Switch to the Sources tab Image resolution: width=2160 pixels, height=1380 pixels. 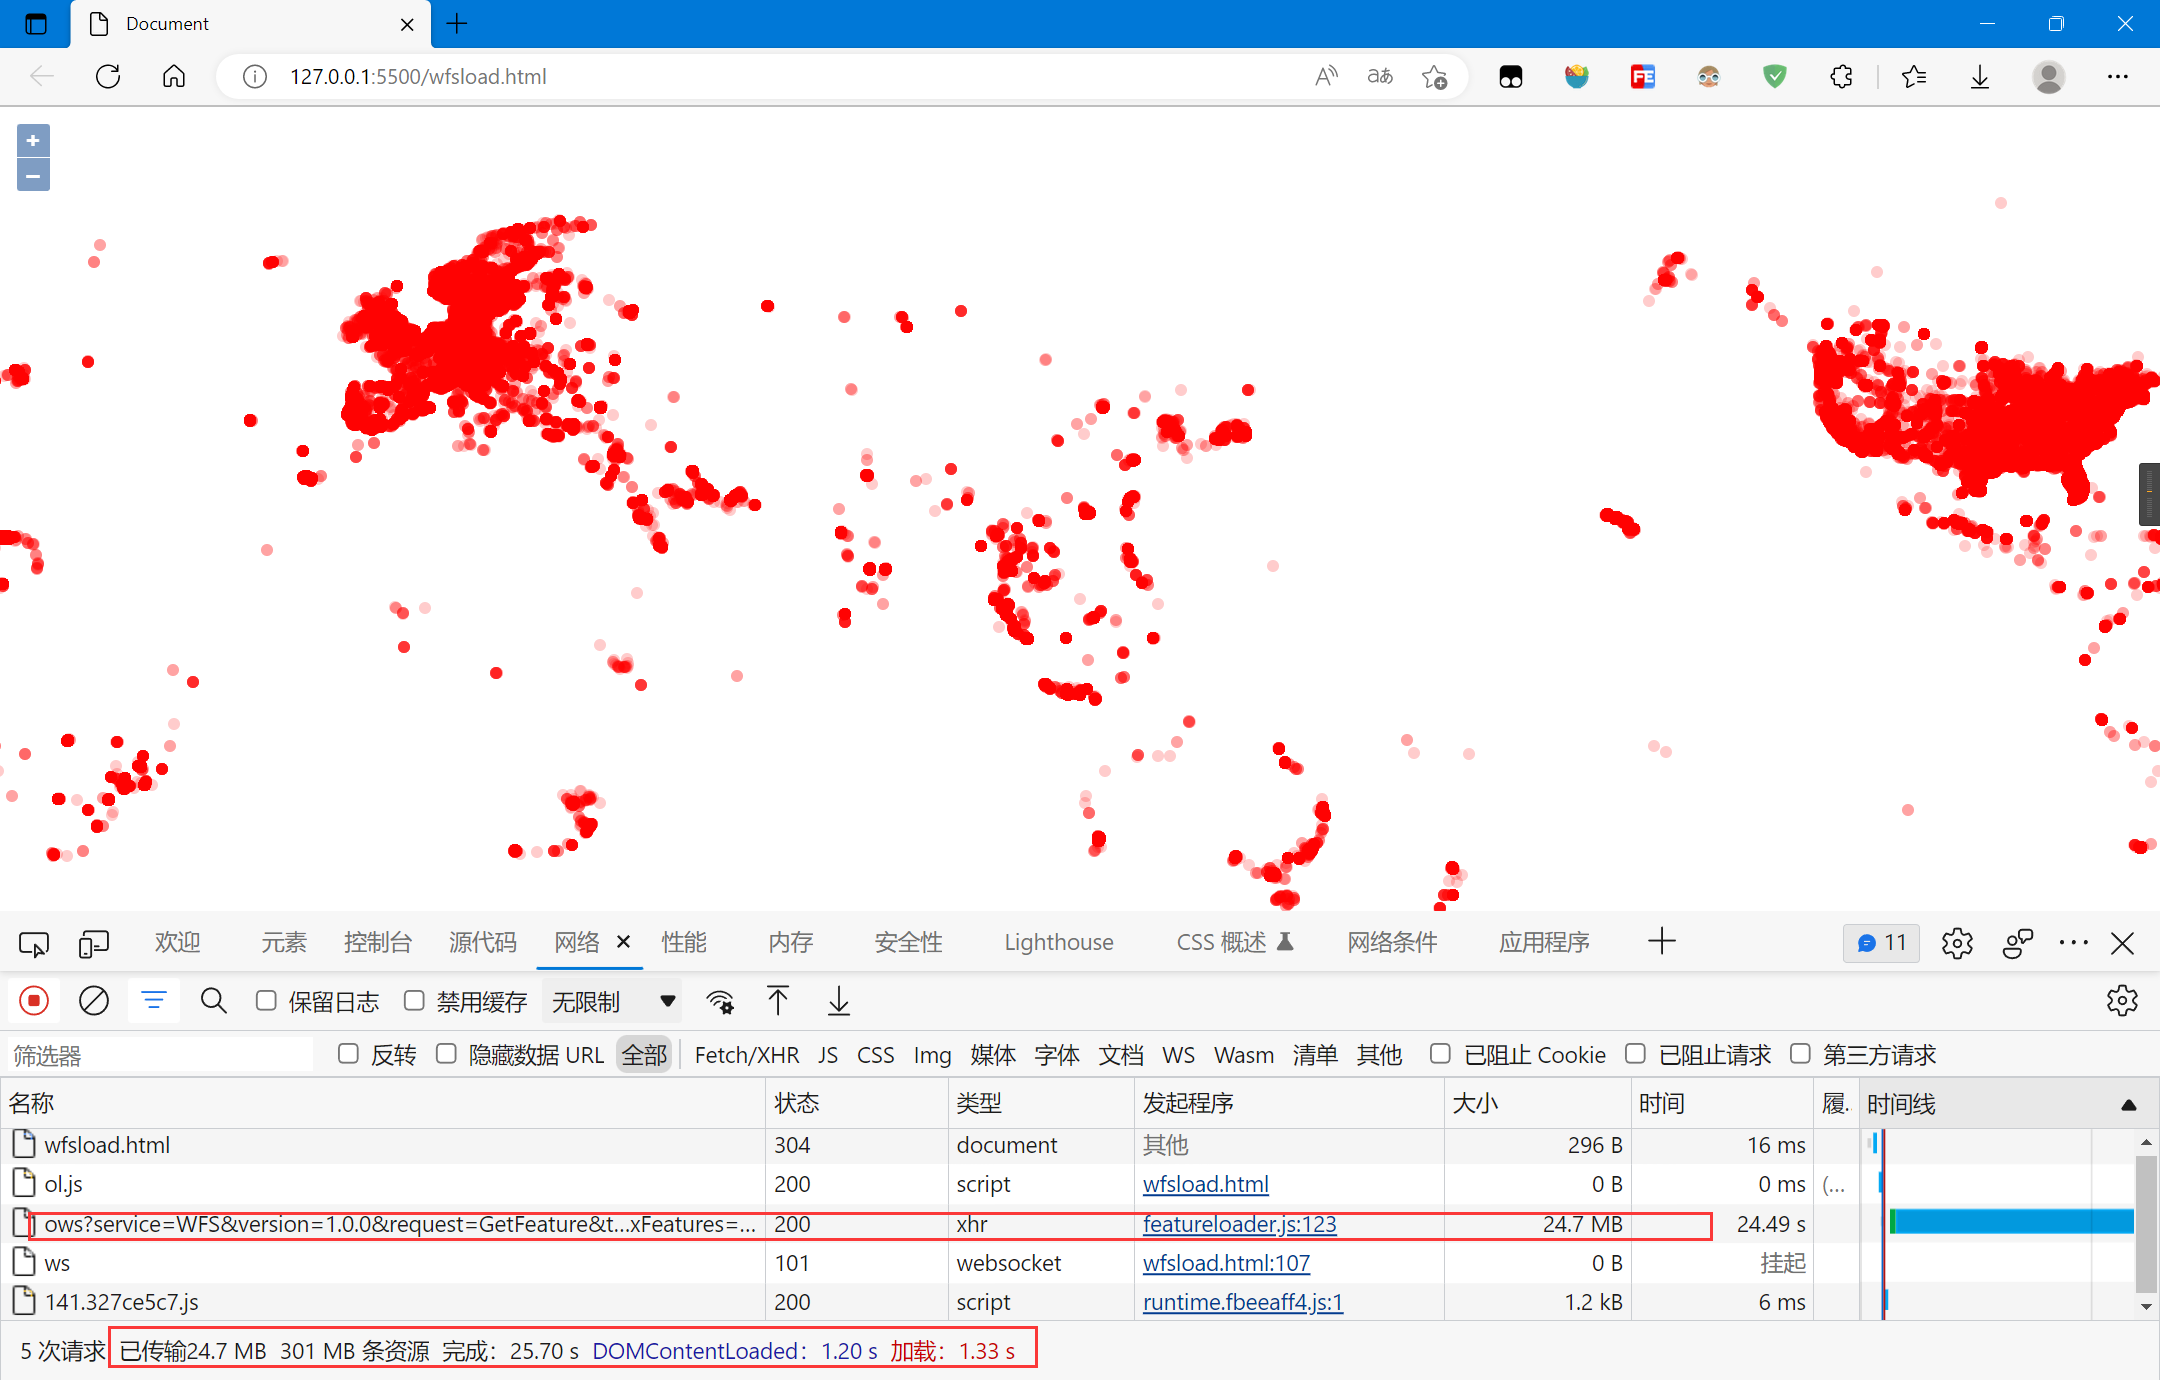pyautogui.click(x=482, y=942)
